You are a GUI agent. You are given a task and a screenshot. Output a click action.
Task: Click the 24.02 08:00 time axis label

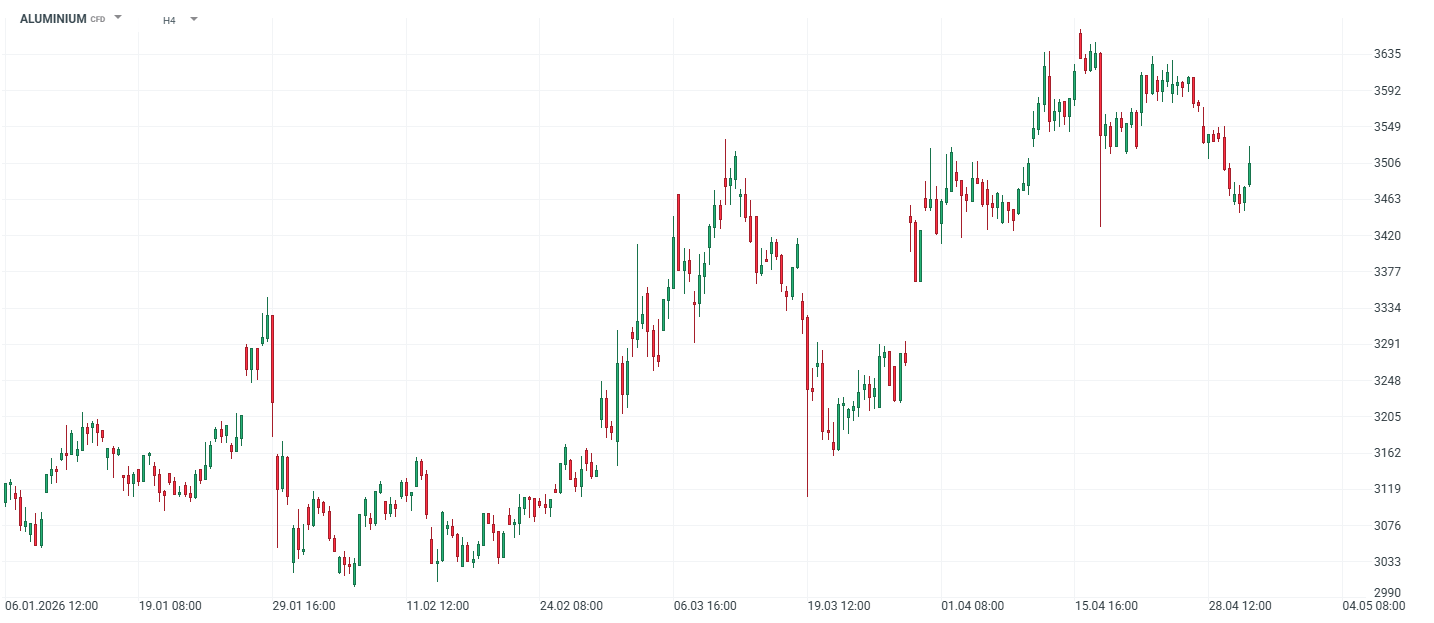click(571, 606)
